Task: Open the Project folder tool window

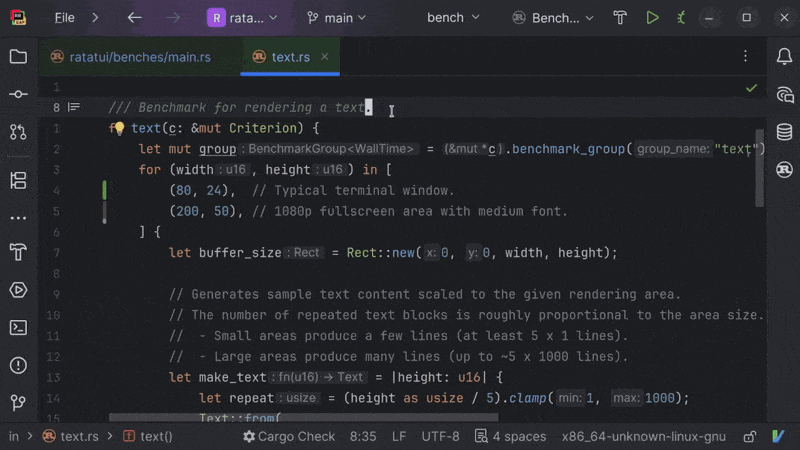Action: tap(18, 57)
